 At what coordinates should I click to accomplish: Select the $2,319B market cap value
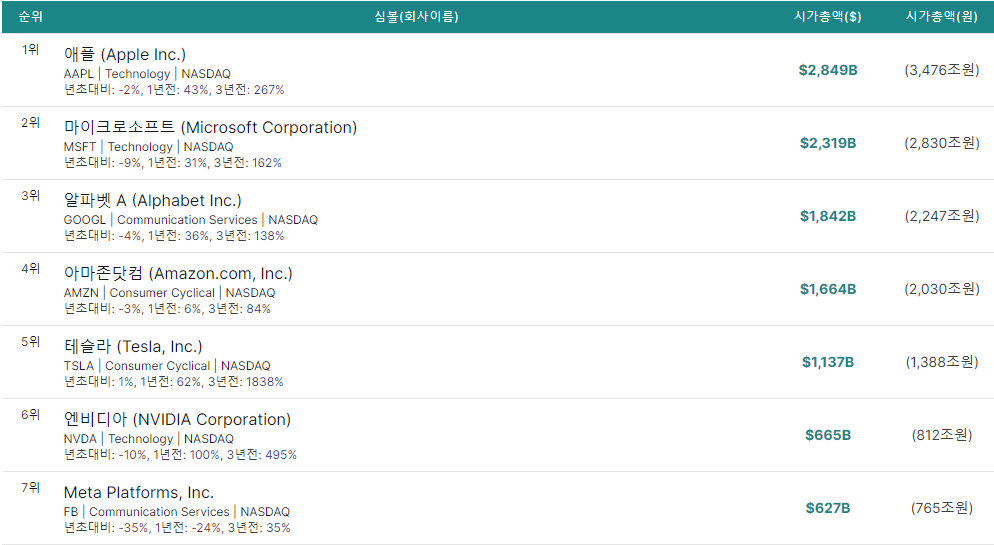tap(828, 143)
